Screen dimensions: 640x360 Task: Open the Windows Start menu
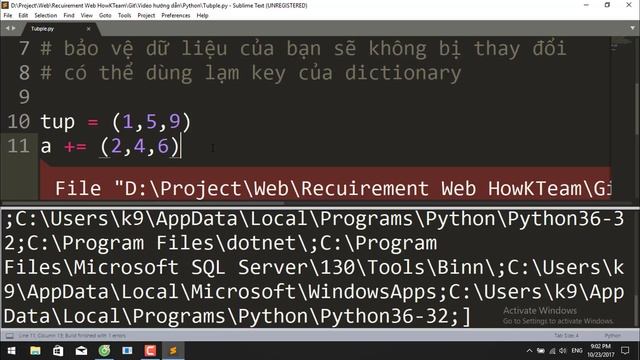pos(11,351)
